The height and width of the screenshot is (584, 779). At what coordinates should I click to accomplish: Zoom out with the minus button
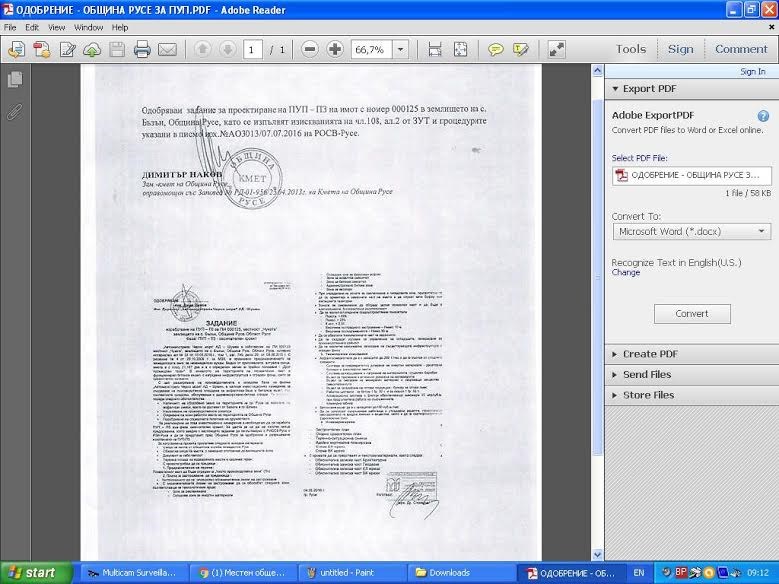point(310,49)
